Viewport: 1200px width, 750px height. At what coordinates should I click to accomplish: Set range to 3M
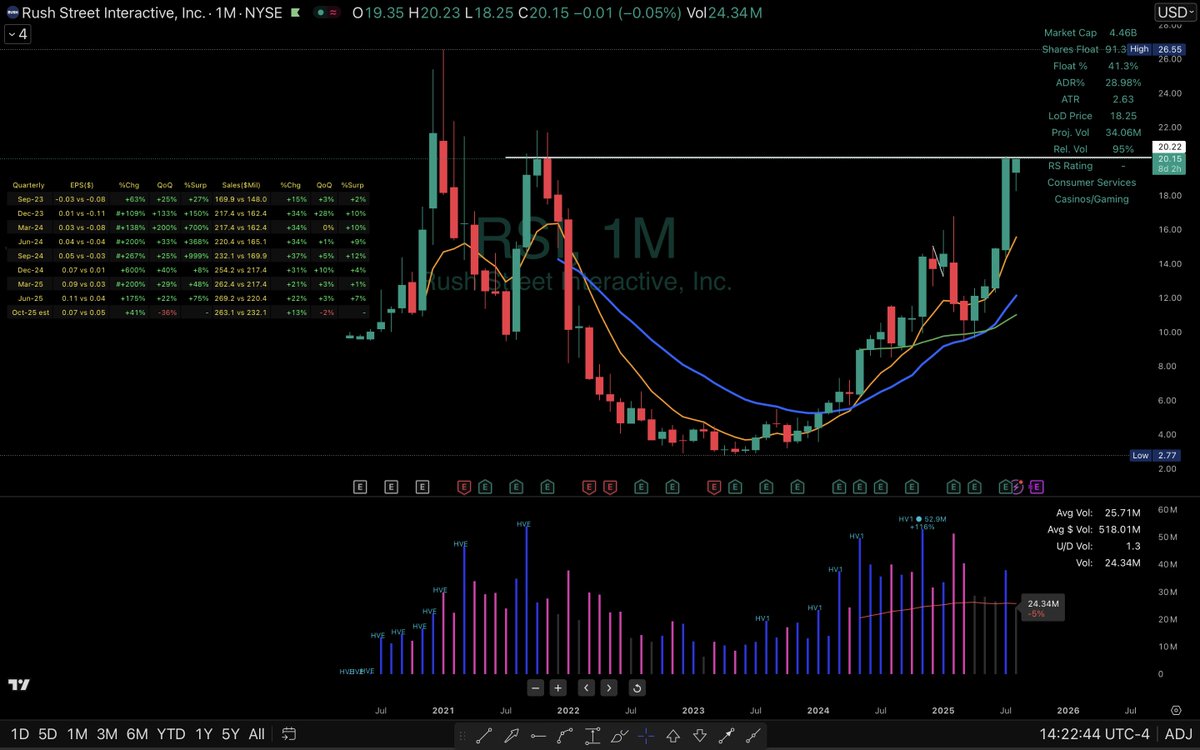click(107, 734)
